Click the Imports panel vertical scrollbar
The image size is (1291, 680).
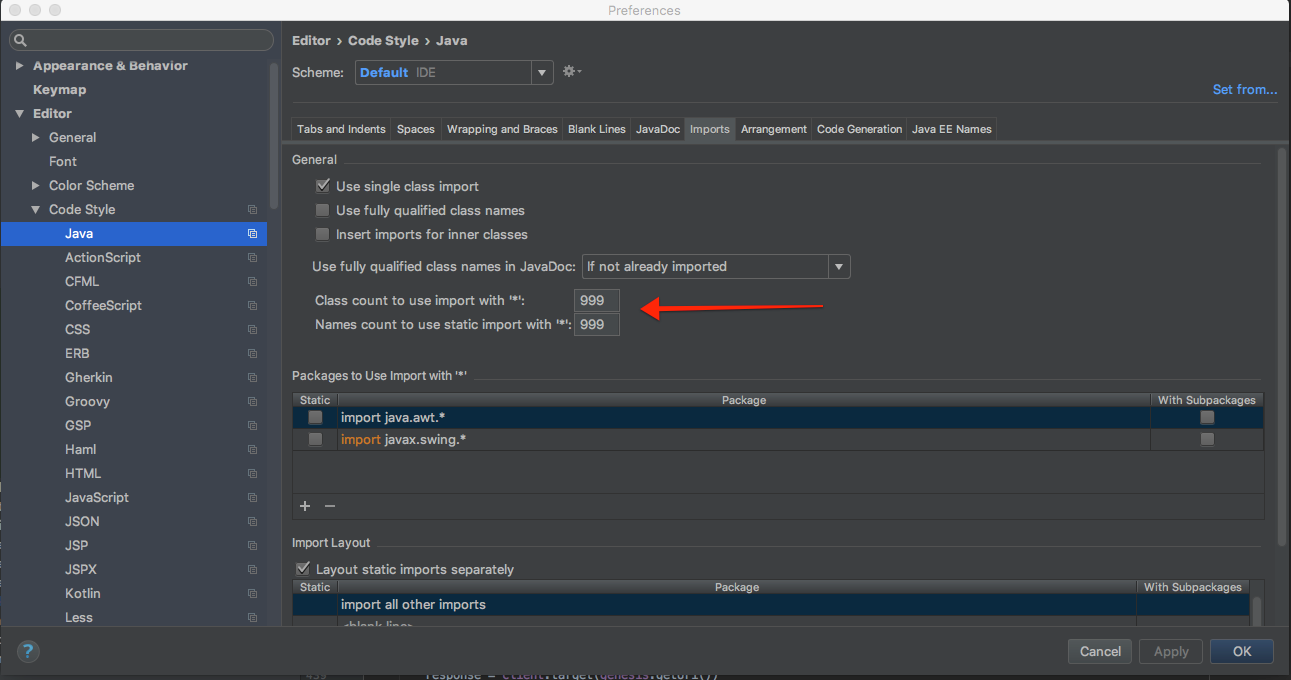[x=1283, y=345]
